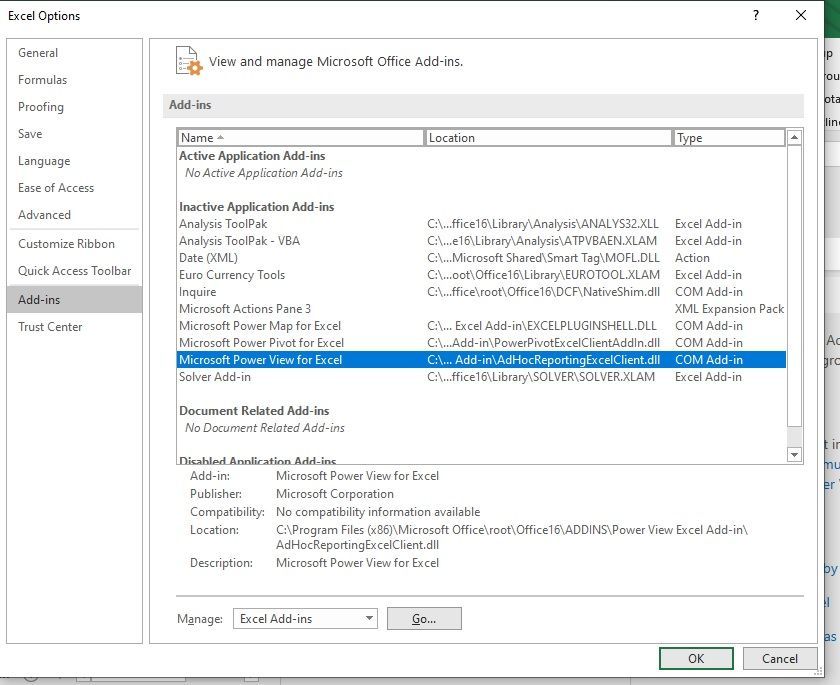840x685 pixels.
Task: Click the SOLVER.XLAM location cell
Action: click(x=541, y=377)
